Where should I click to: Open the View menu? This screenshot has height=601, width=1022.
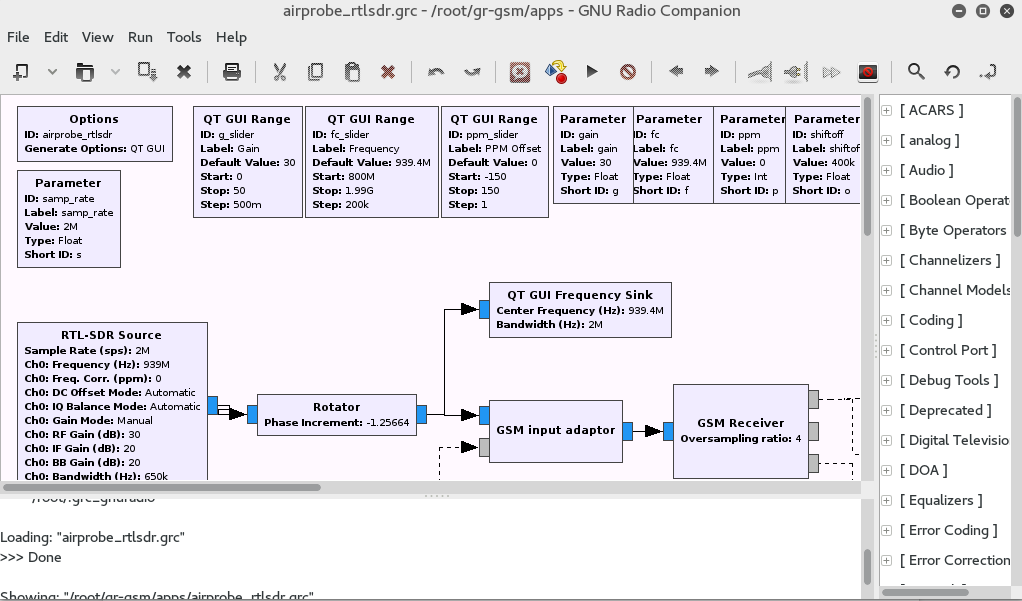click(98, 37)
